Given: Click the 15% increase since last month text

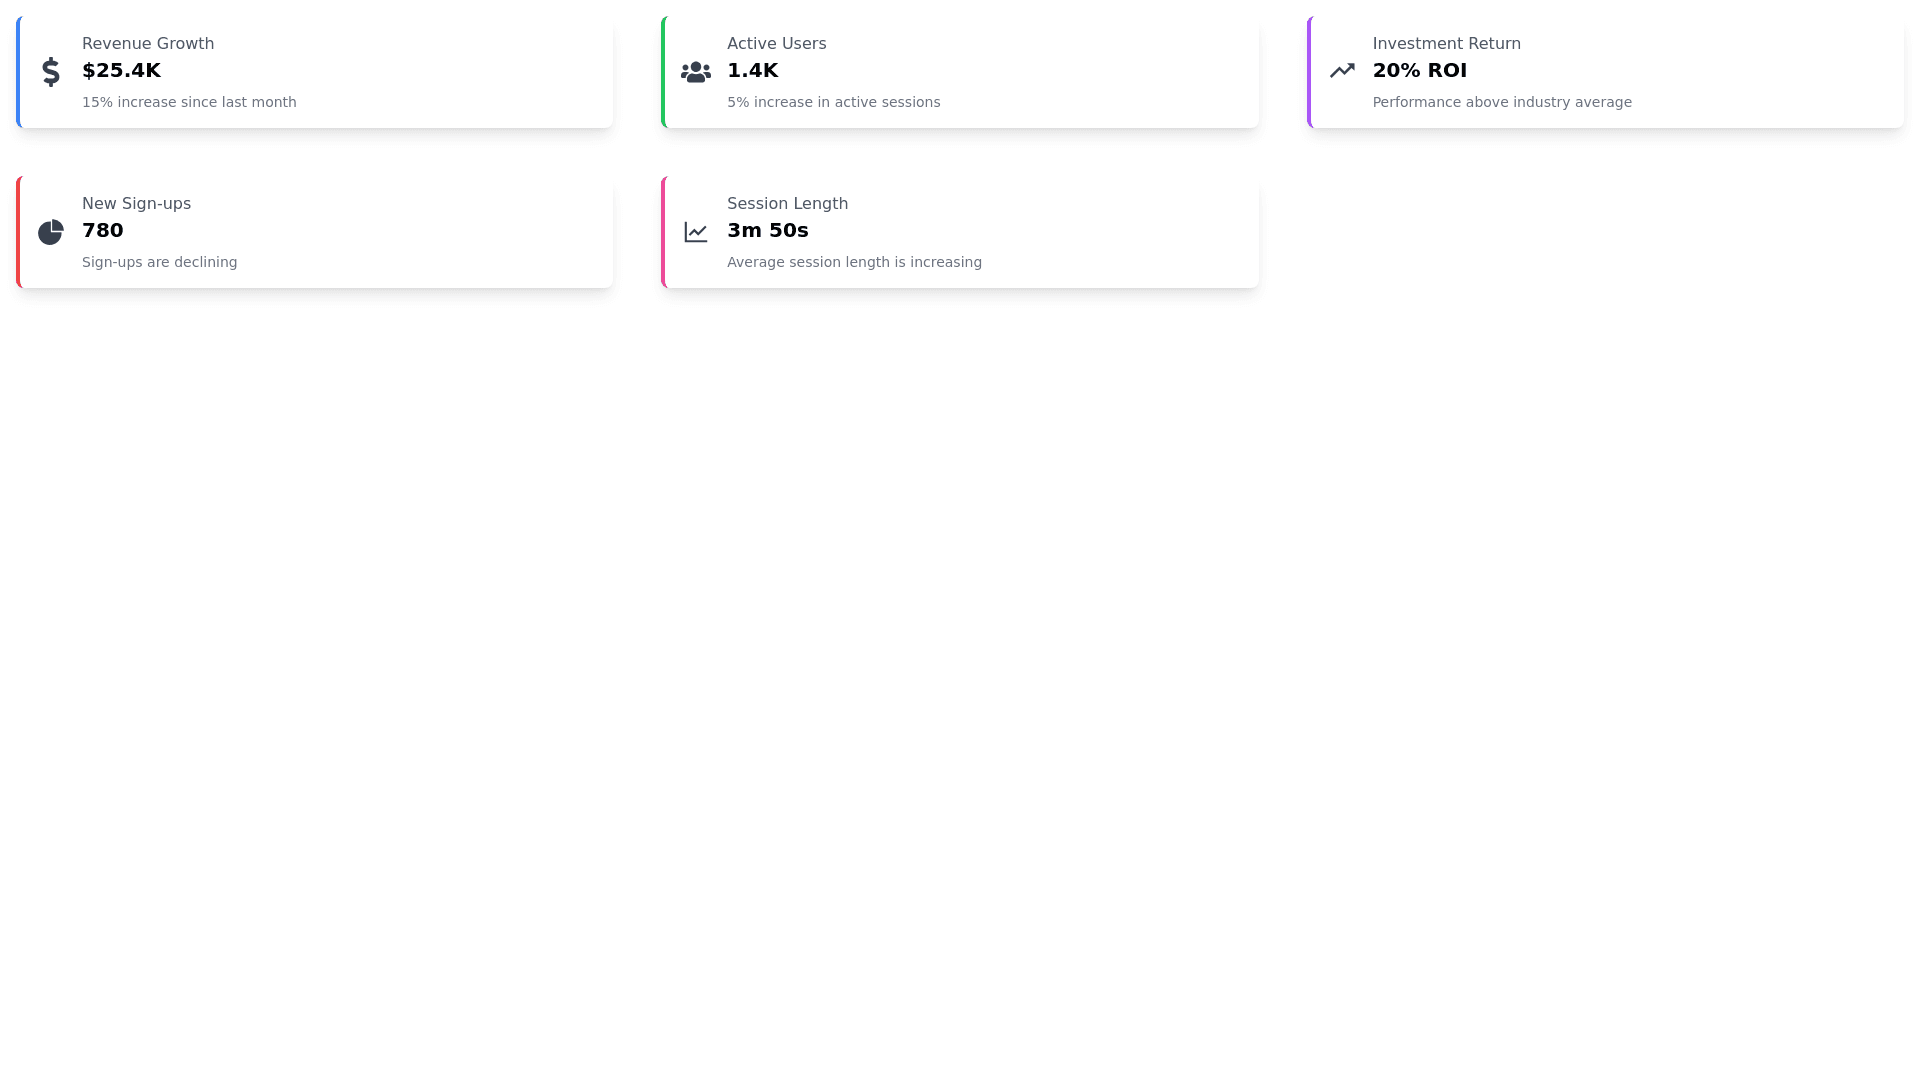Looking at the screenshot, I should (x=189, y=102).
